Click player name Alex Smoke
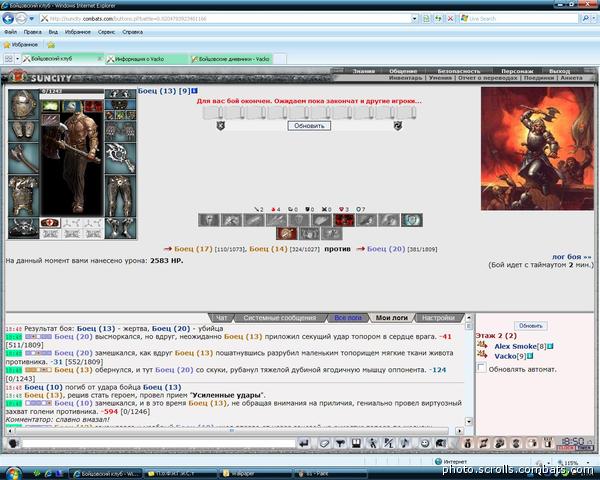Screen dimensions: 600x480 pos(515,346)
